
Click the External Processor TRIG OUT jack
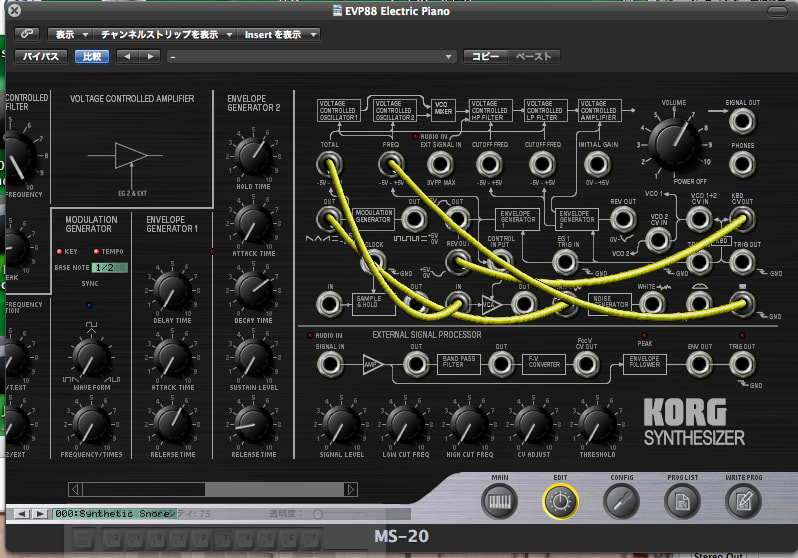point(742,364)
